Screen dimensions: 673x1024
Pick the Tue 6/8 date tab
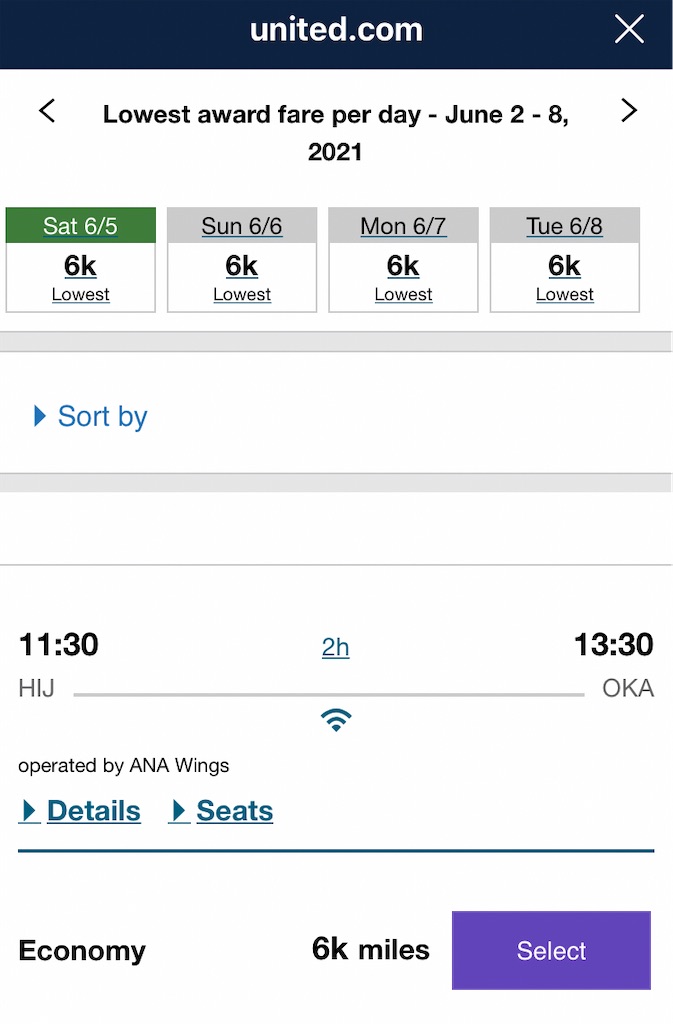point(564,259)
